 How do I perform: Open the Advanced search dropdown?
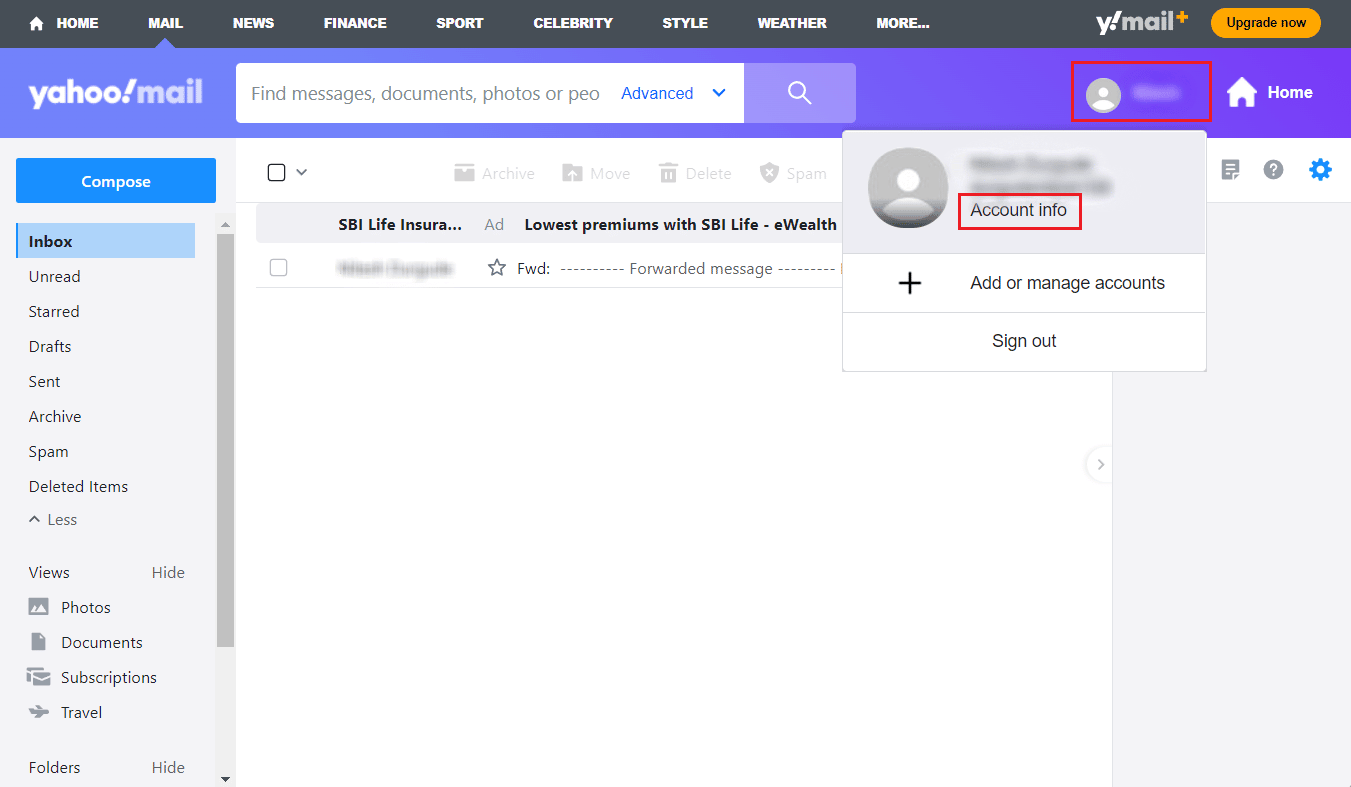672,92
